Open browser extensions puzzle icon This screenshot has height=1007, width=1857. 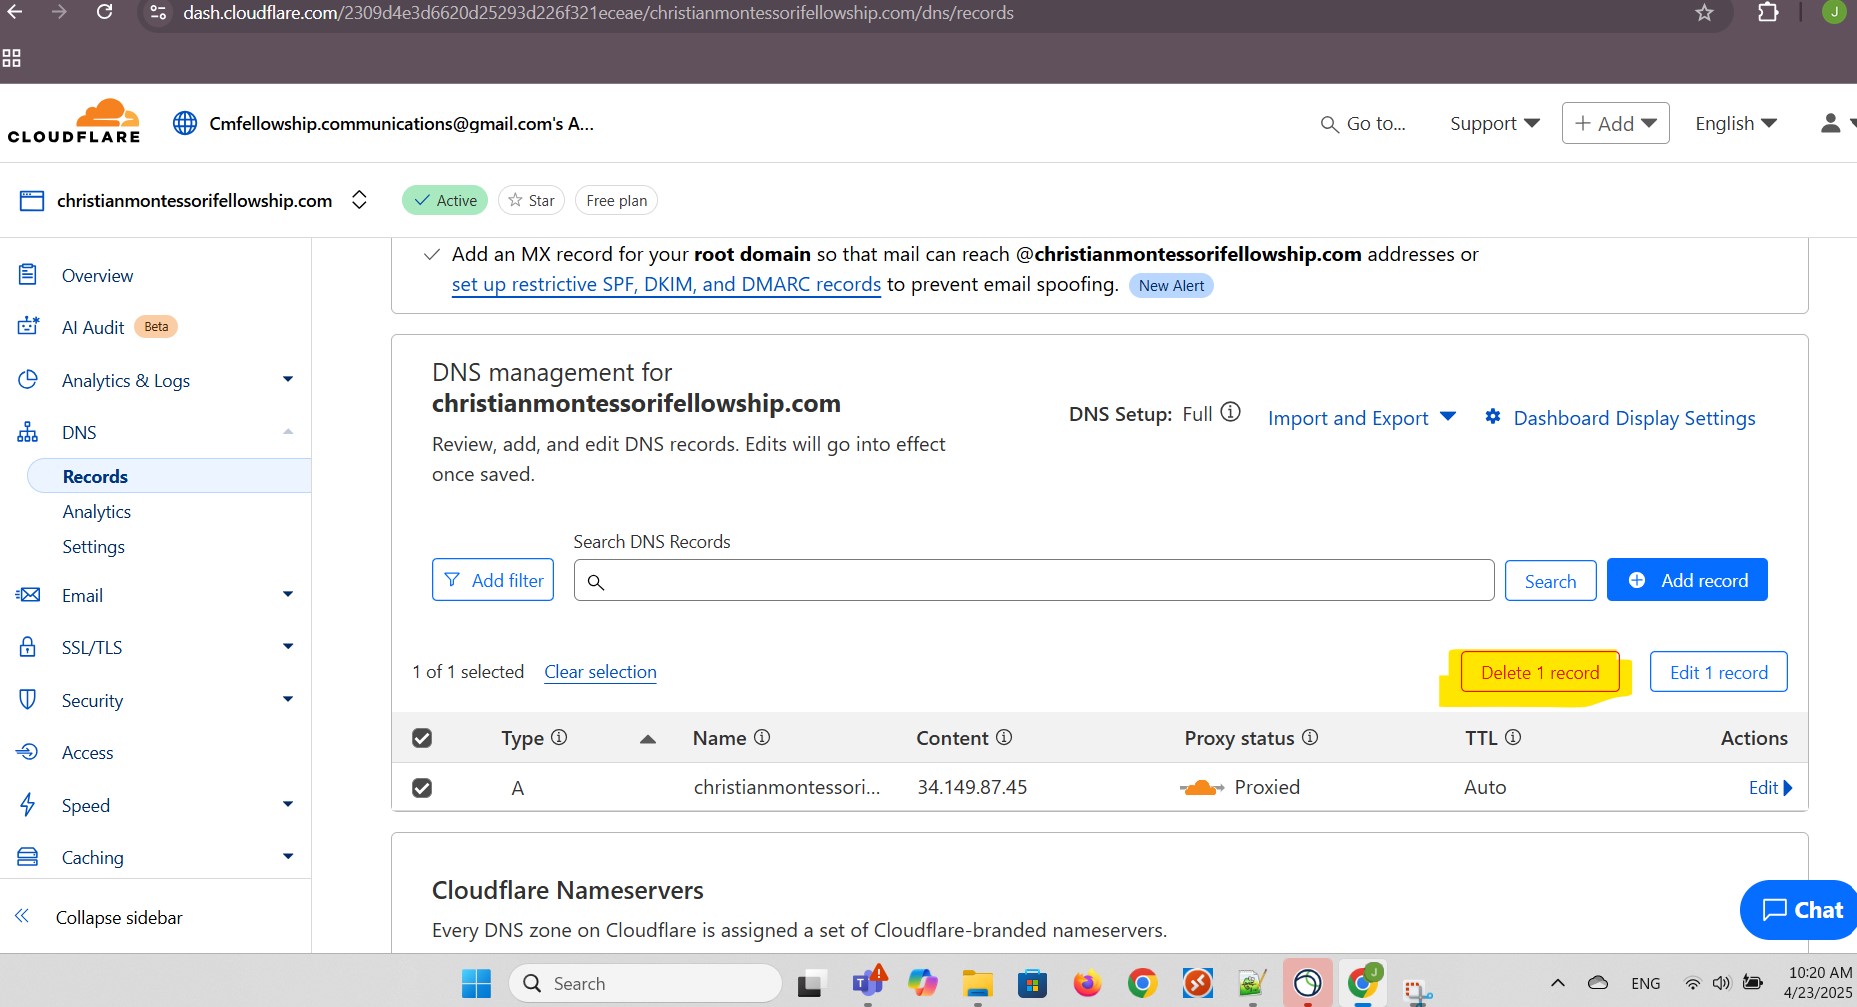[x=1768, y=12]
